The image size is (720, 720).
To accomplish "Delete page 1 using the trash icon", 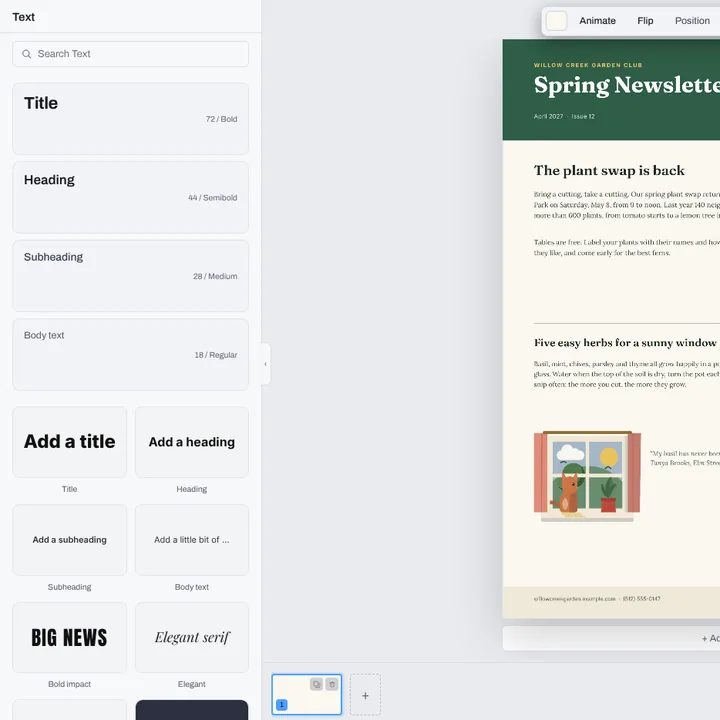I will click(x=332, y=684).
